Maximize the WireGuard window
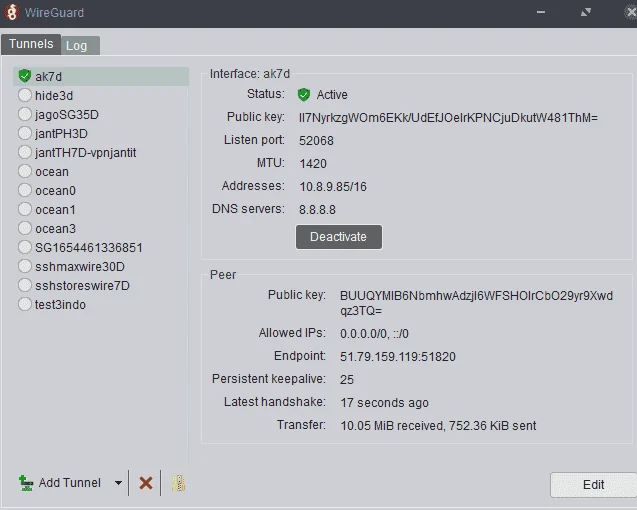 tap(585, 12)
